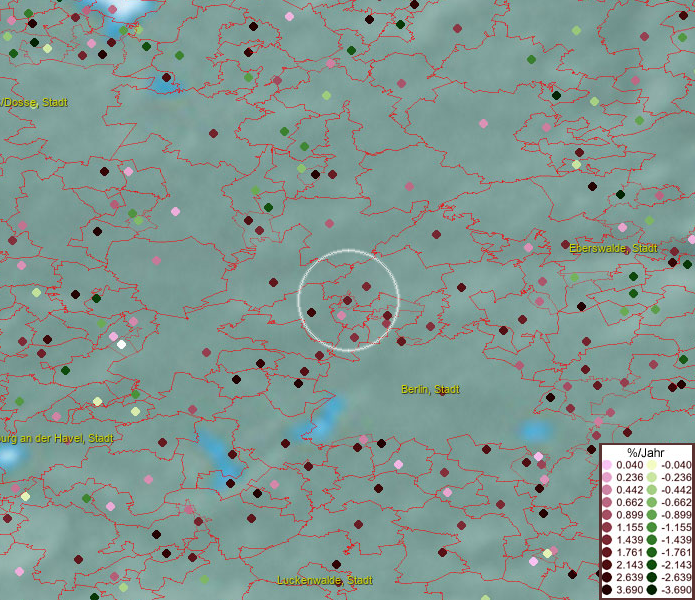Viewport: 695px width, 600px height.
Task: Pick the -1.439 legend color dot
Action: pos(652,540)
